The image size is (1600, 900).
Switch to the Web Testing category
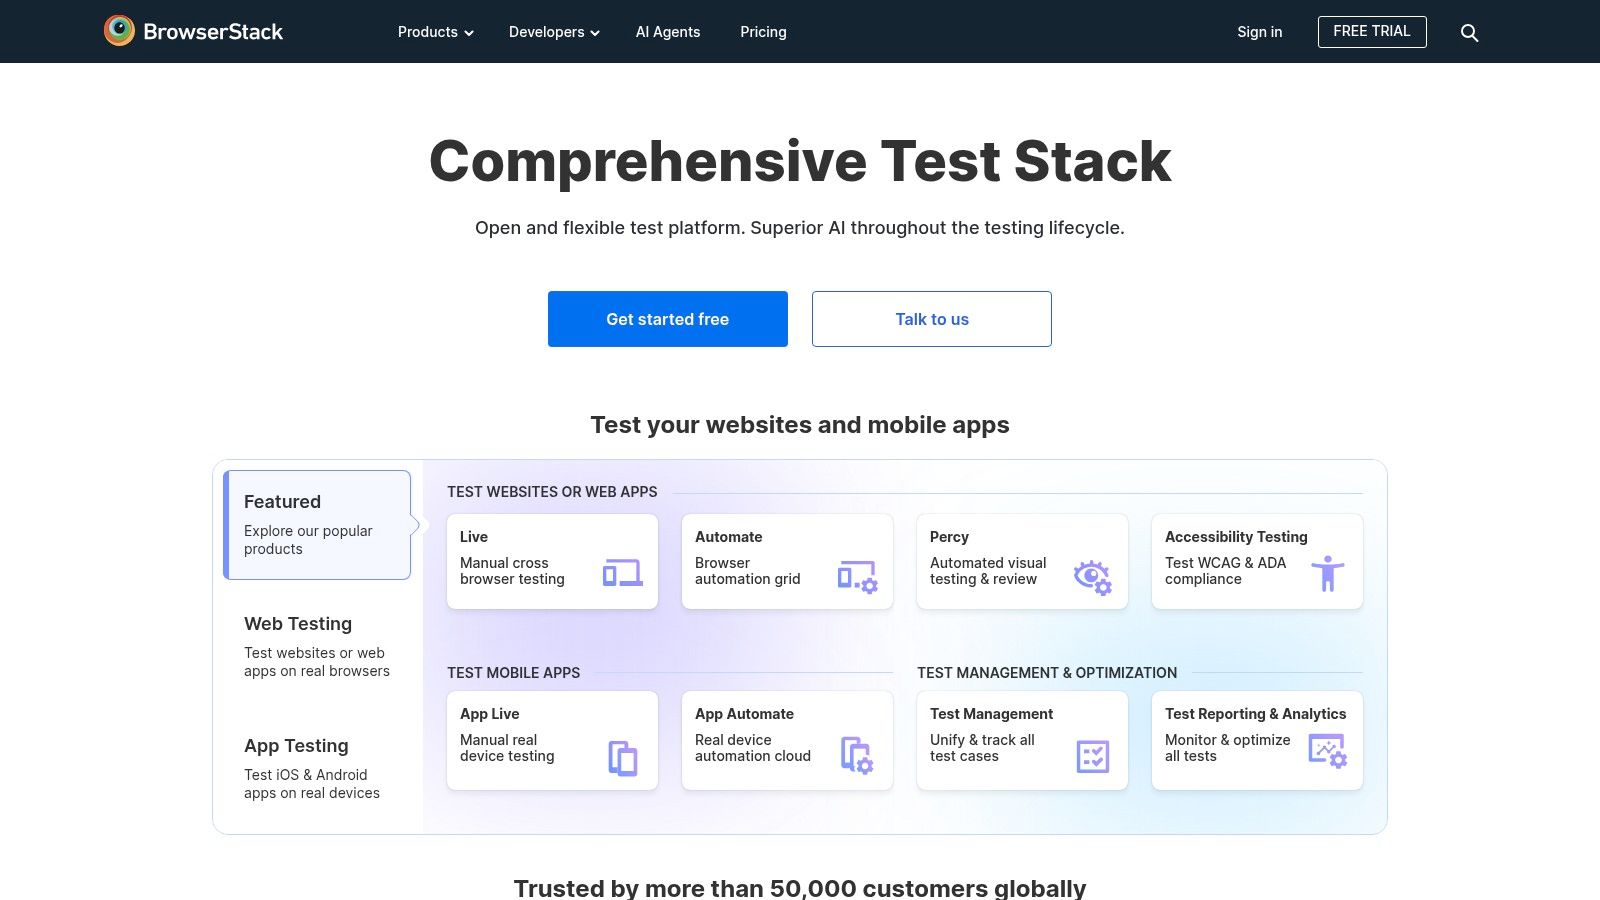[x=297, y=623]
